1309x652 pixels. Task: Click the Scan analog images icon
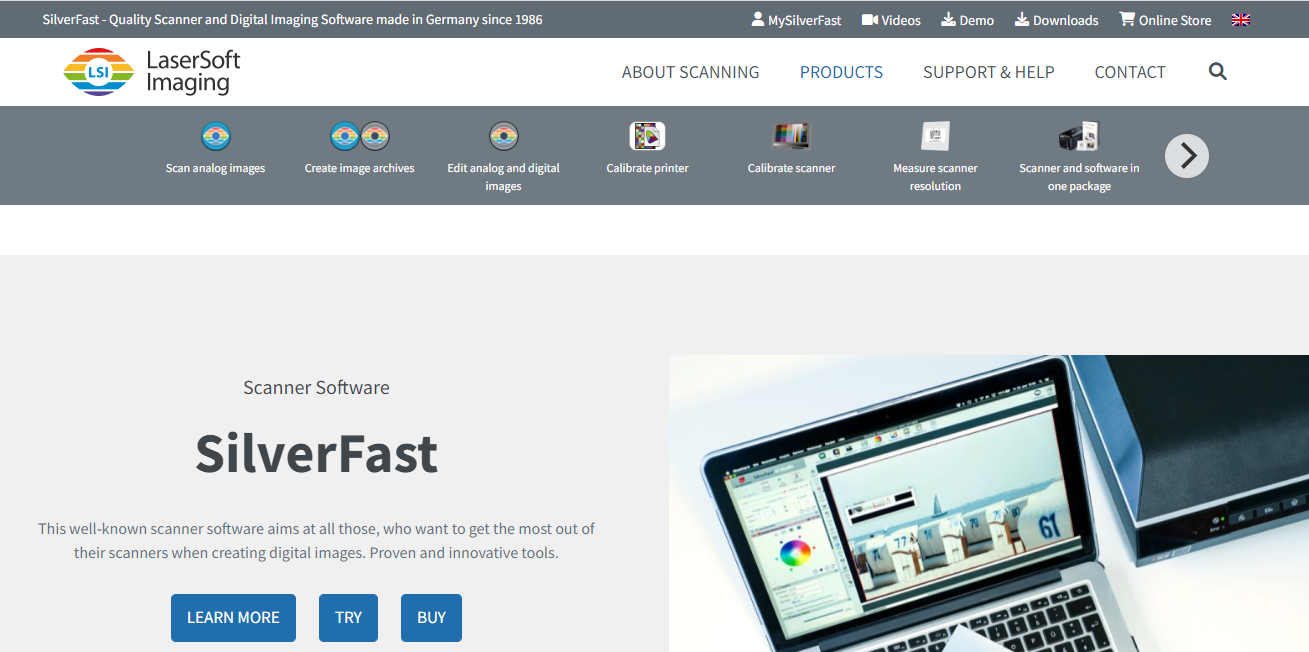pyautogui.click(x=216, y=135)
